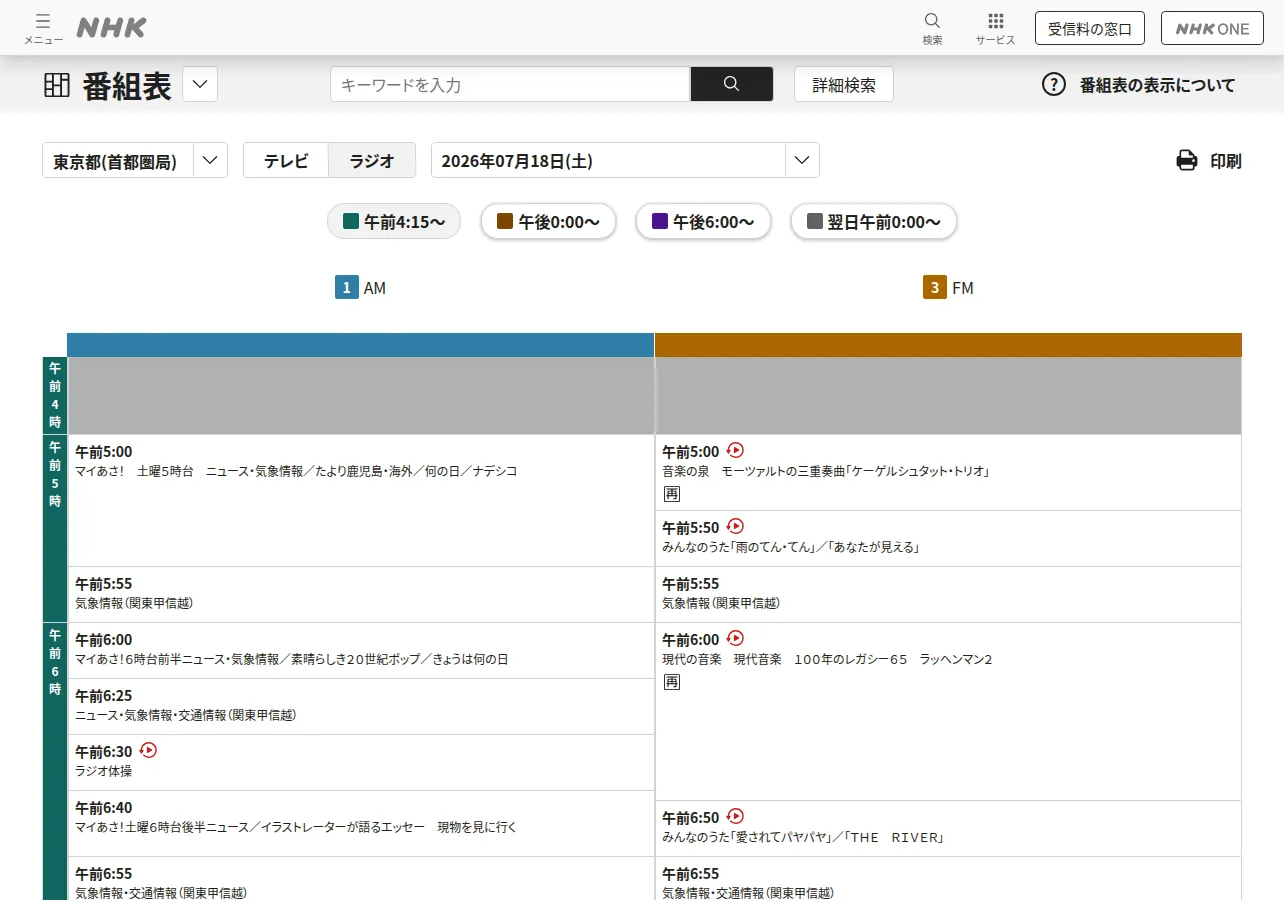
Task: Switch to ラジオ schedule
Action: [372, 160]
